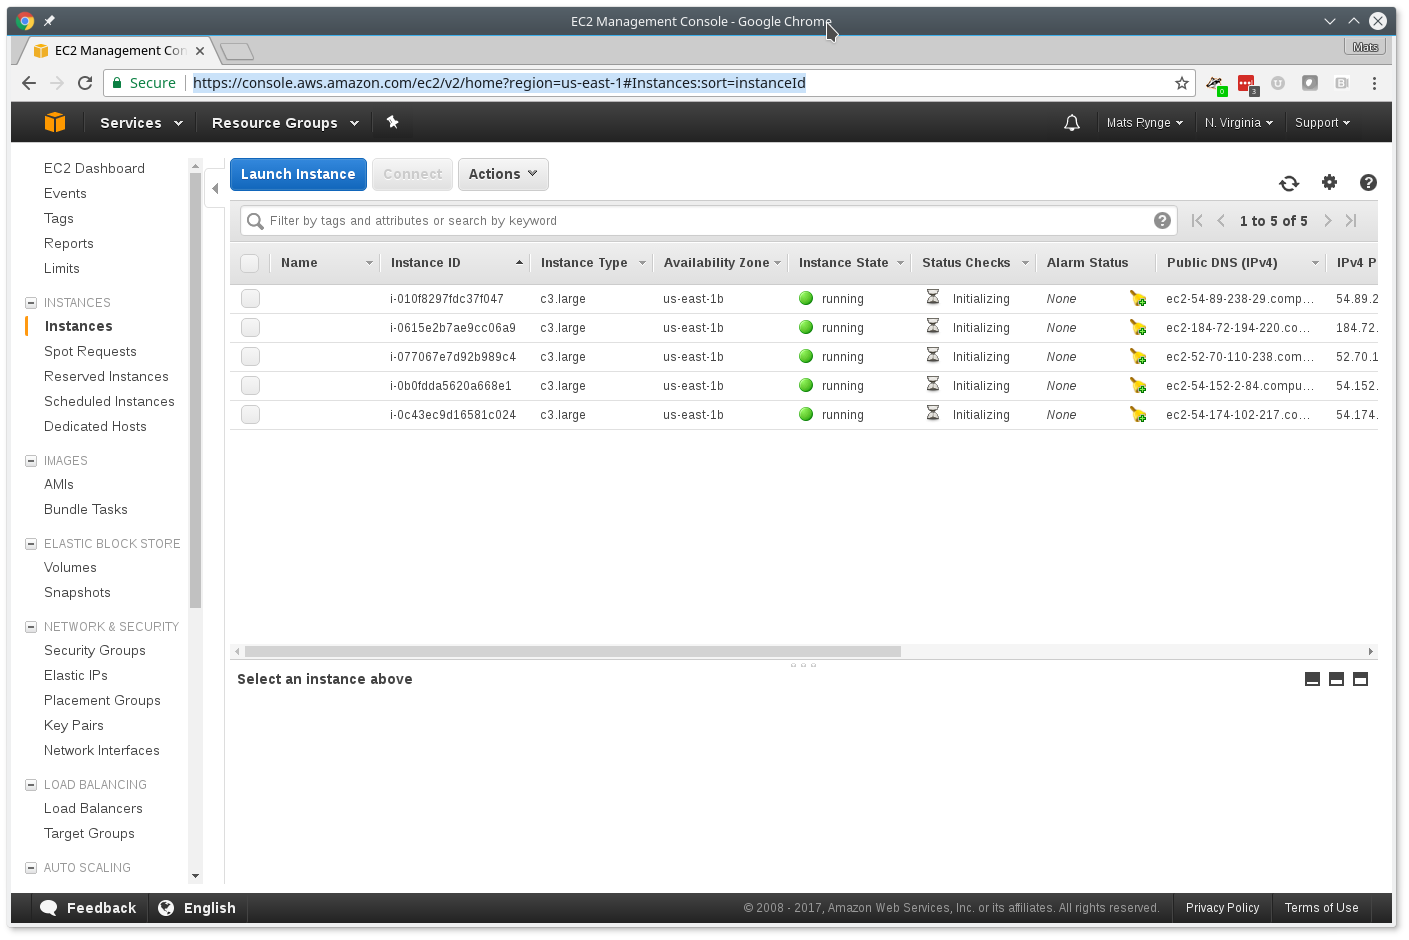1409x940 pixels.
Task: Set details pane to half height
Action: 1337,679
